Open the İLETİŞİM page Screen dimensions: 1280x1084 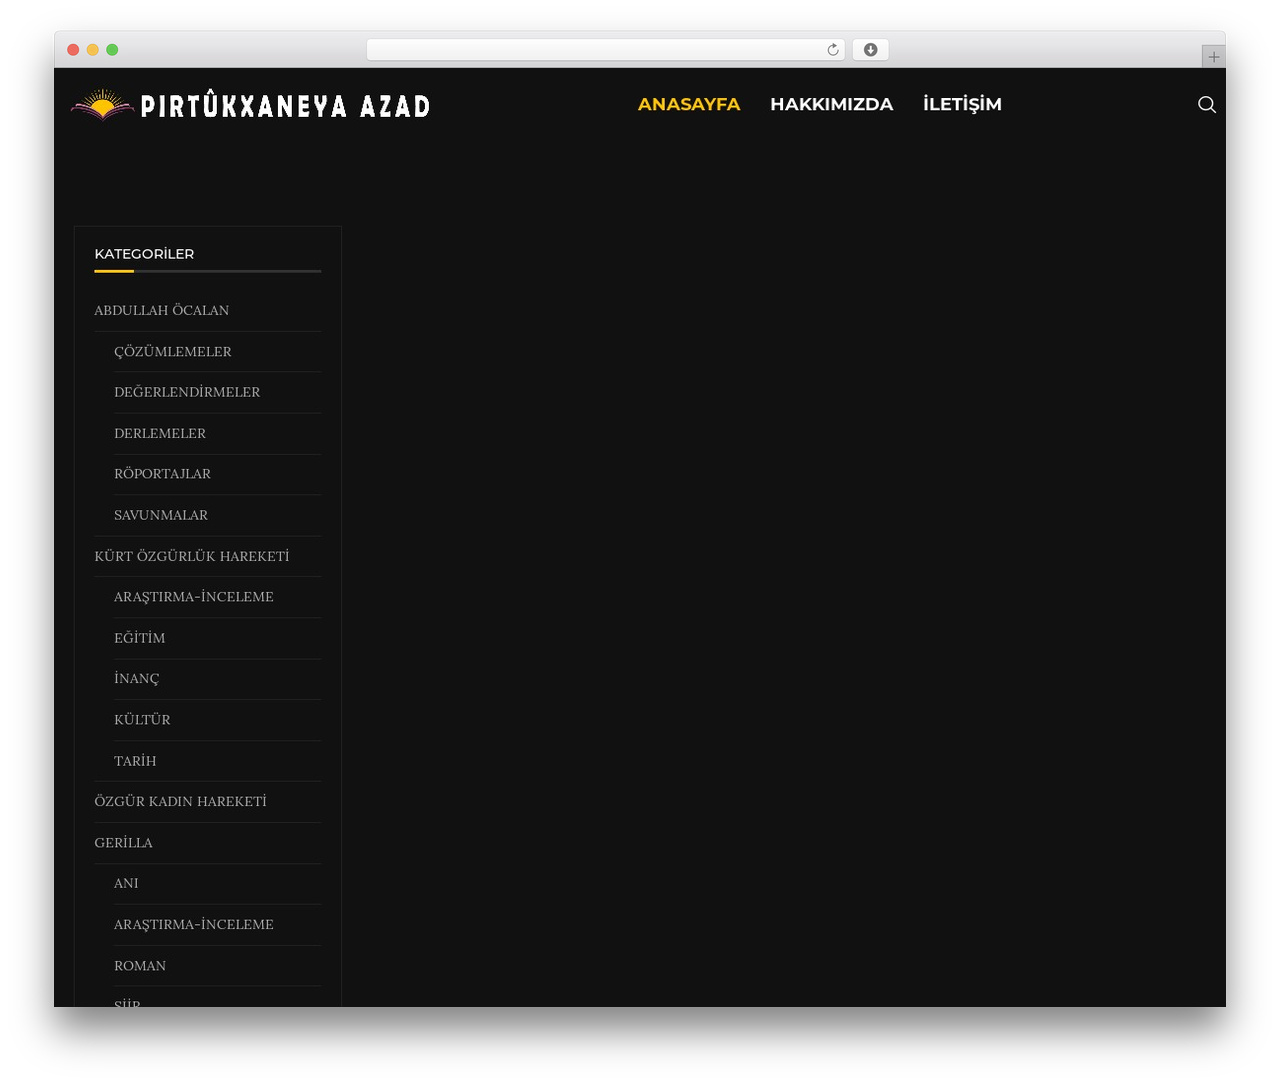tap(962, 104)
